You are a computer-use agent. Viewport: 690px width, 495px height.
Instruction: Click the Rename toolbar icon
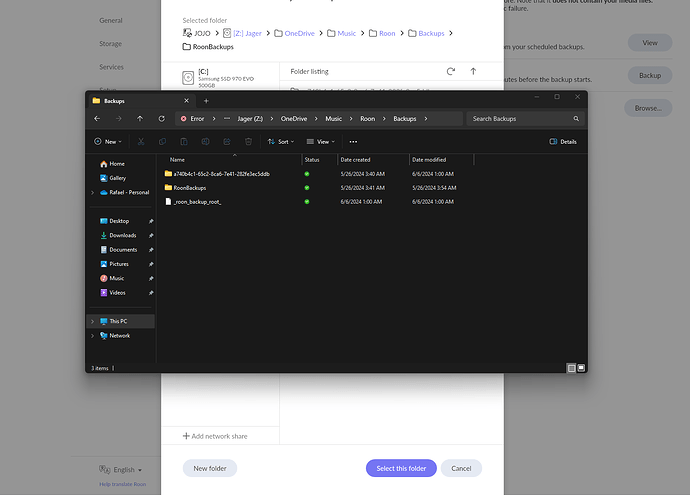tap(205, 142)
